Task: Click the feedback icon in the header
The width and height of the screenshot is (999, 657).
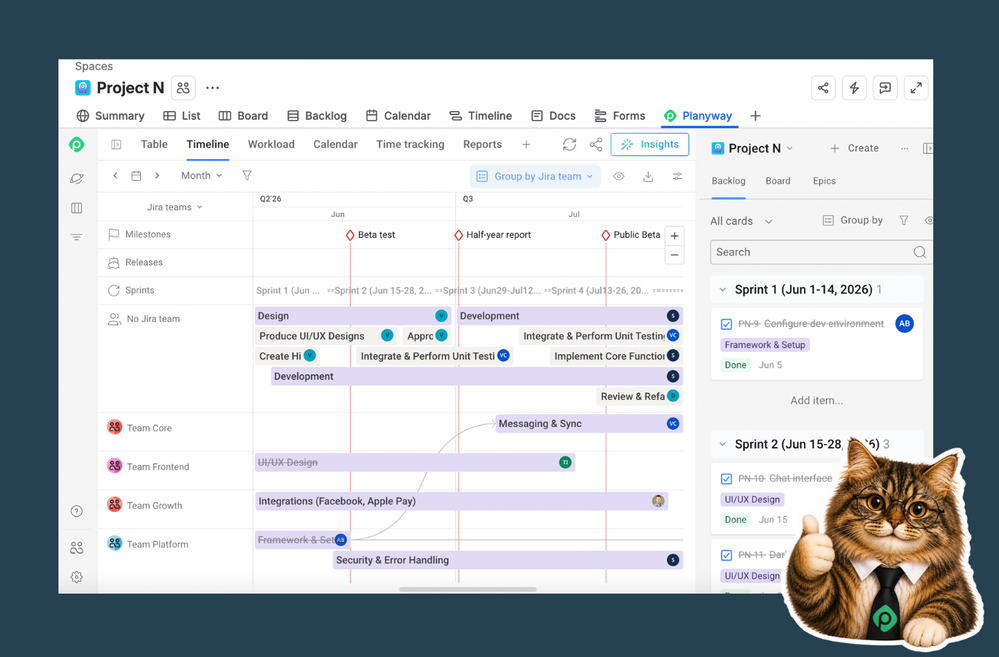Action: (885, 88)
